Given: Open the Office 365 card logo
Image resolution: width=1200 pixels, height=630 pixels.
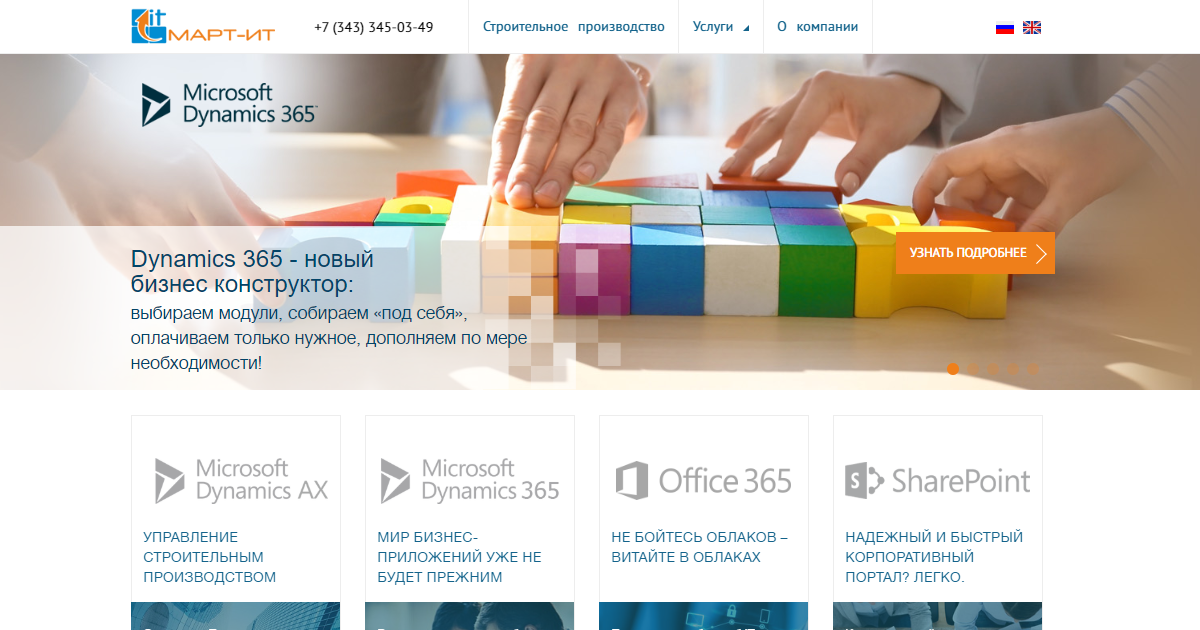Looking at the screenshot, I should (704, 481).
